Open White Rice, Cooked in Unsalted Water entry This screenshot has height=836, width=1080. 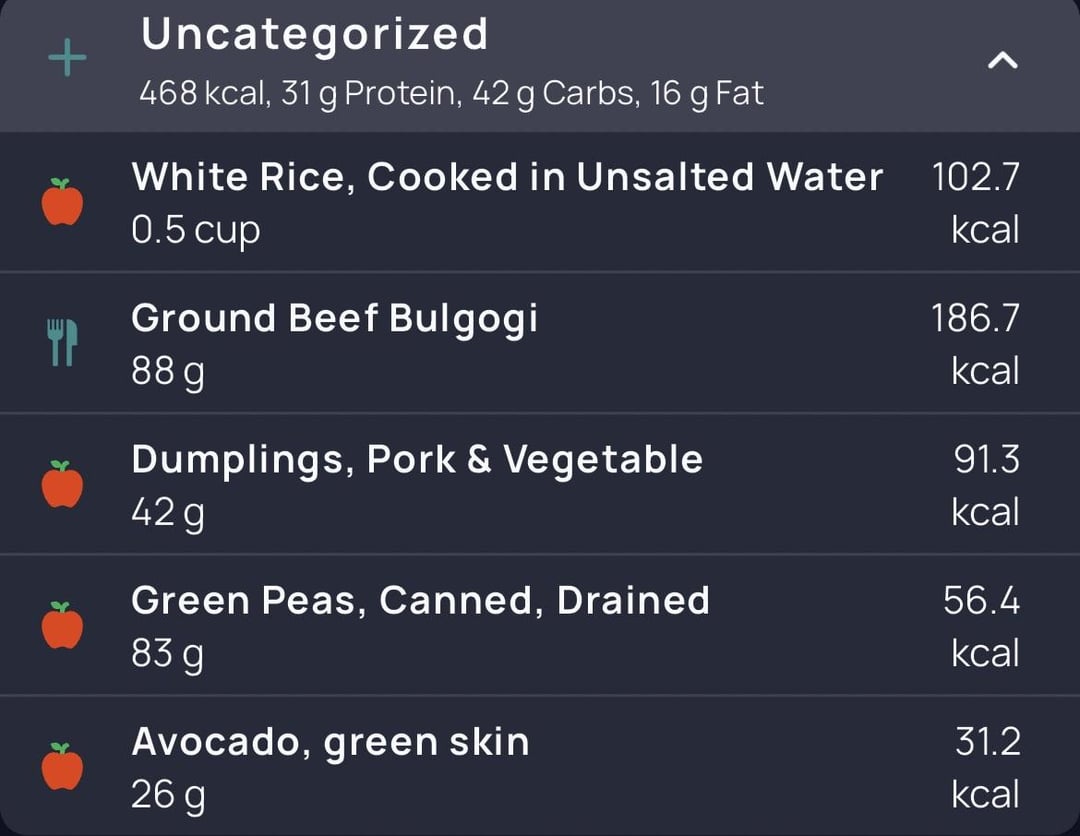coord(540,202)
